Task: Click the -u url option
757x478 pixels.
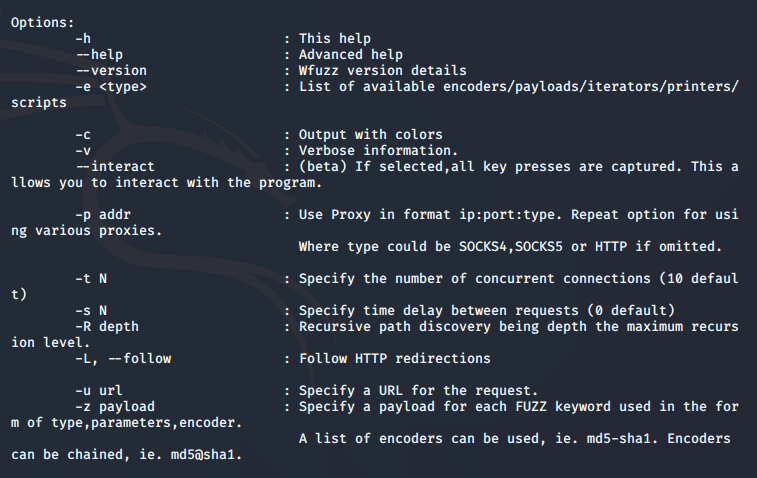Action: pos(99,391)
